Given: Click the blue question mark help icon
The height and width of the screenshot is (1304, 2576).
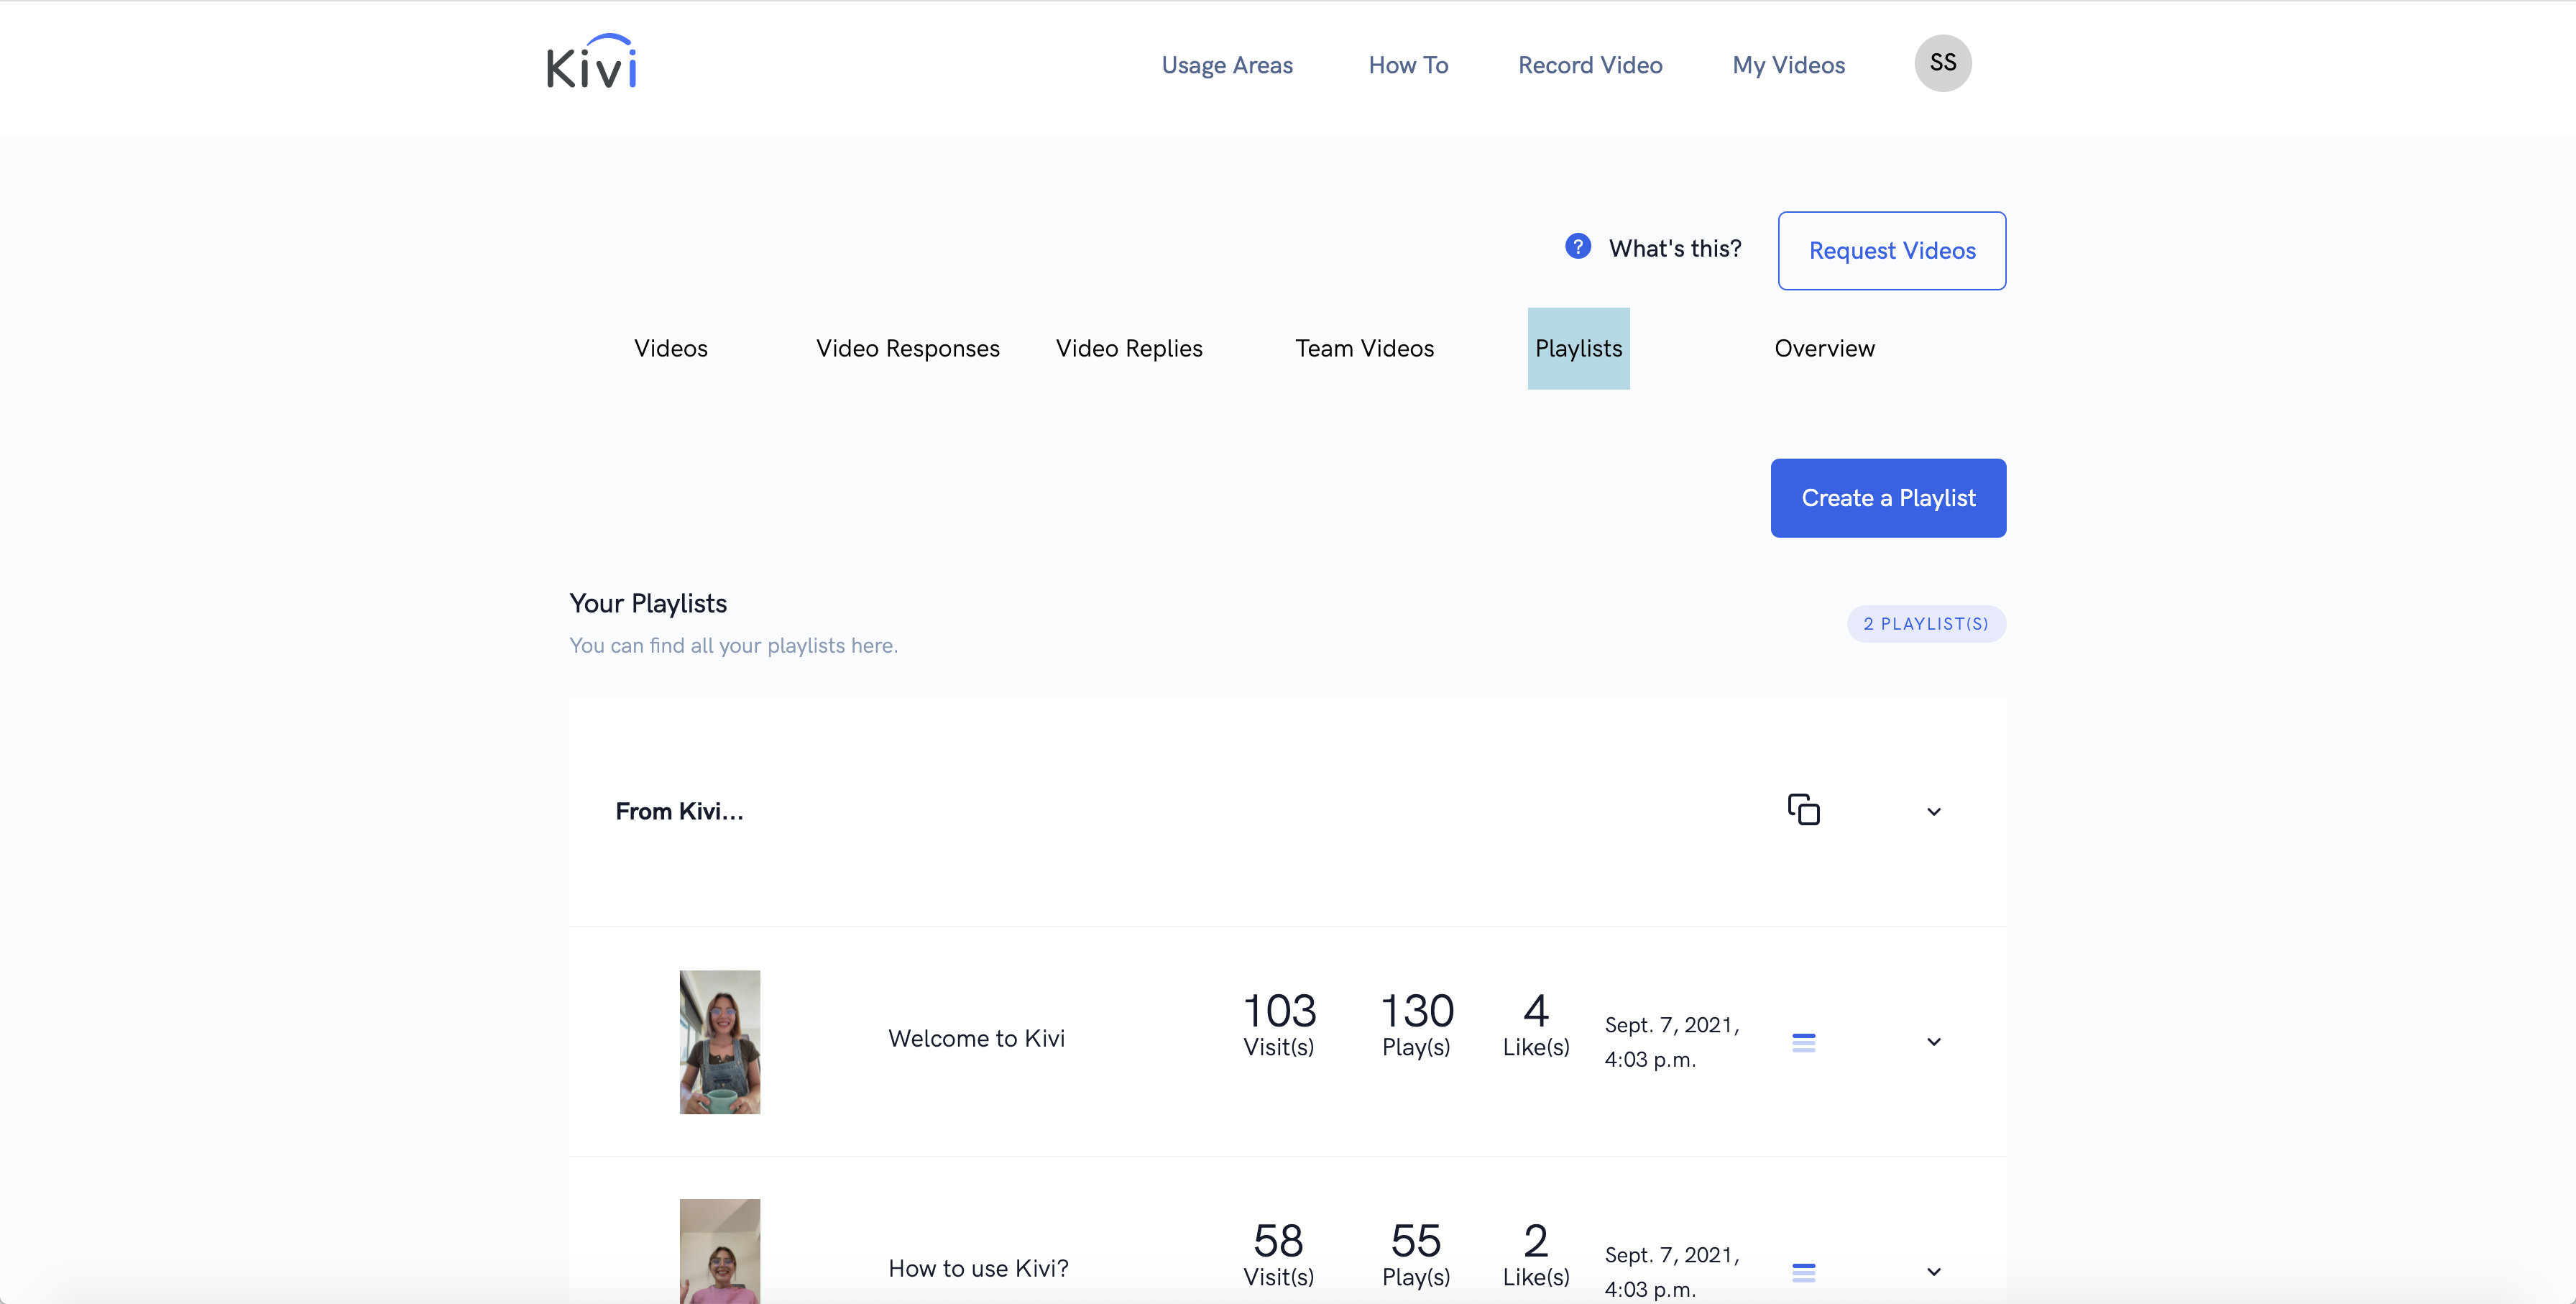Looking at the screenshot, I should tap(1577, 246).
